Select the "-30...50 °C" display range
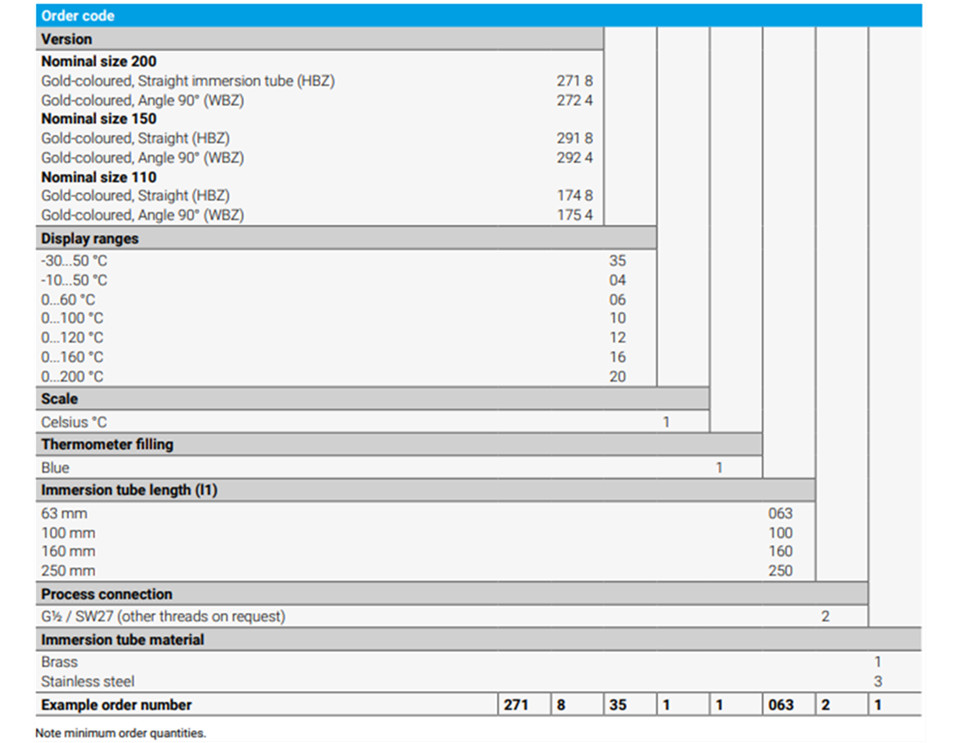This screenshot has width=960, height=743. [74, 261]
